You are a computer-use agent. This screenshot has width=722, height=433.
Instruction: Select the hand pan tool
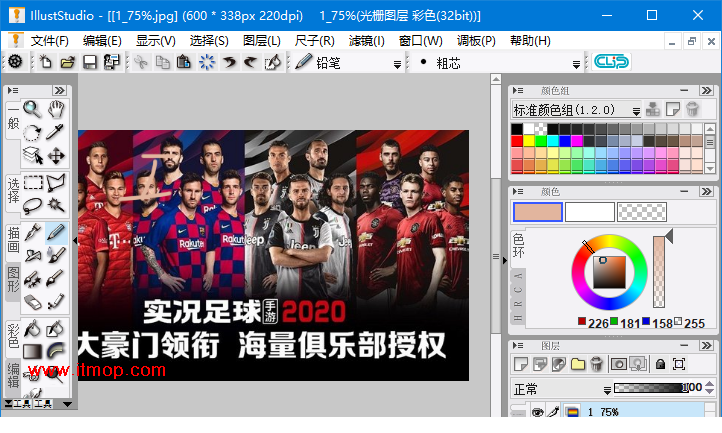coord(56,109)
